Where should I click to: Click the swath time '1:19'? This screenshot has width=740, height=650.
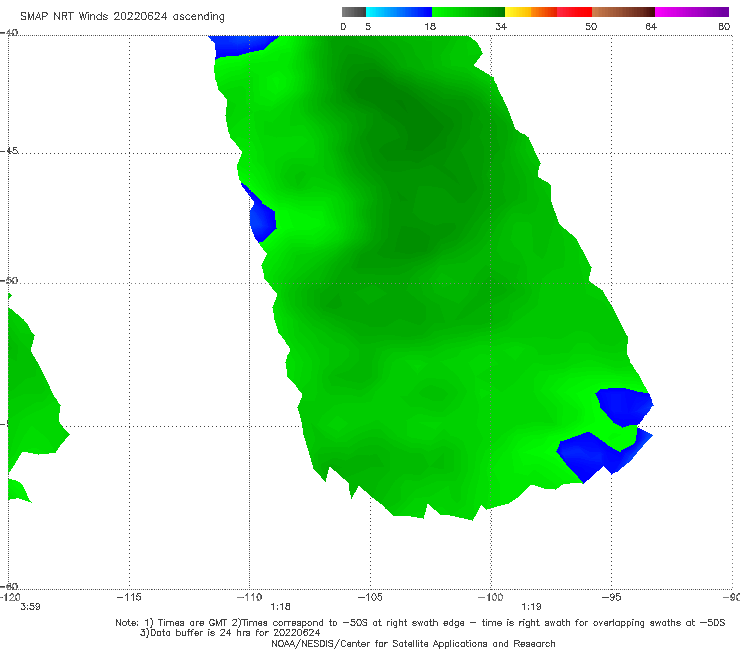coord(531,607)
